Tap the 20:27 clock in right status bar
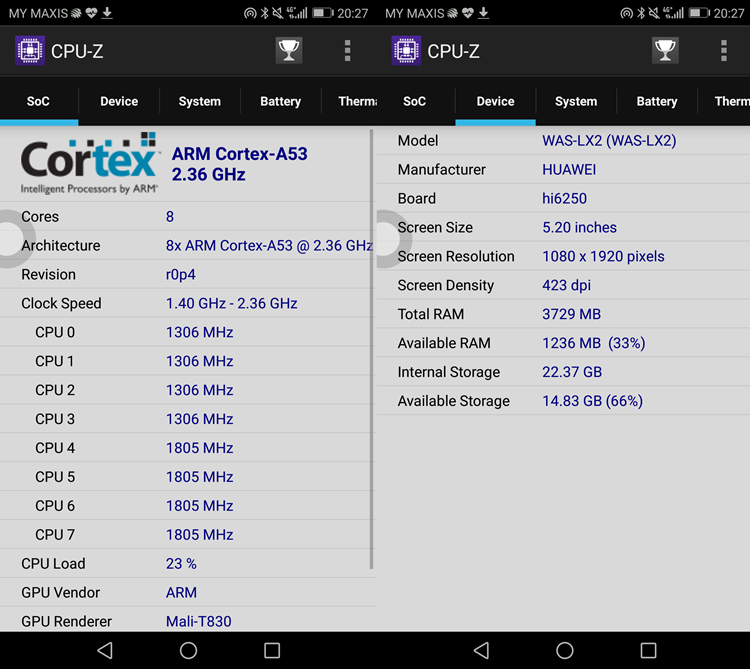 point(729,13)
